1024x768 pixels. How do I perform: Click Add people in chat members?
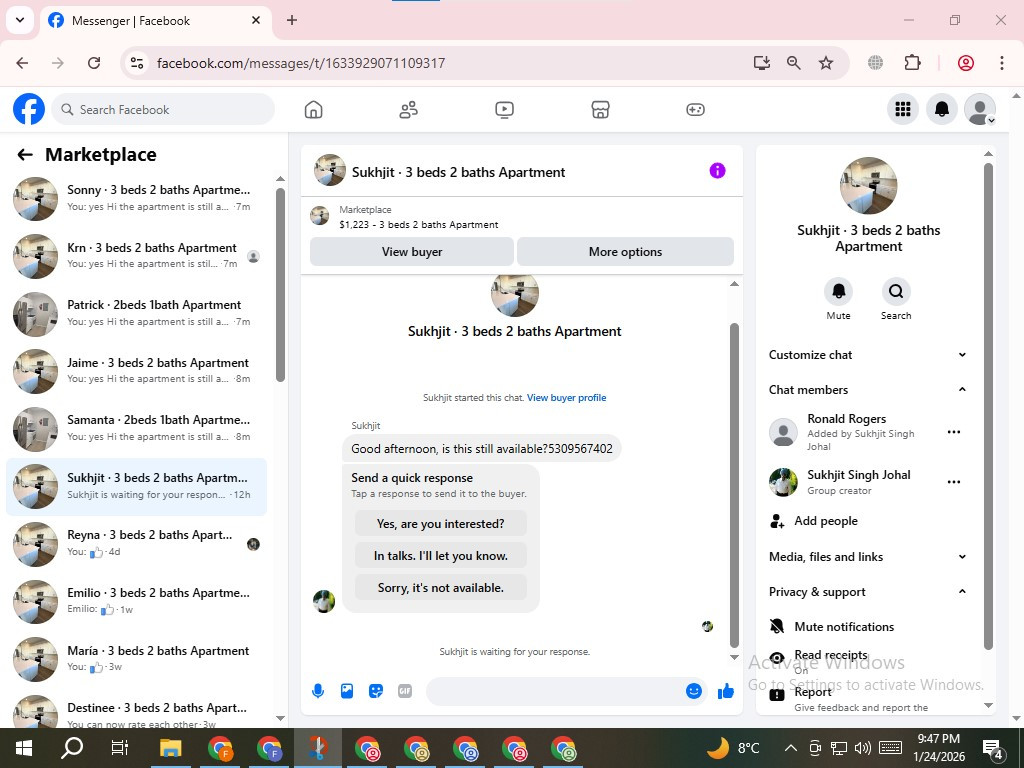click(x=825, y=521)
